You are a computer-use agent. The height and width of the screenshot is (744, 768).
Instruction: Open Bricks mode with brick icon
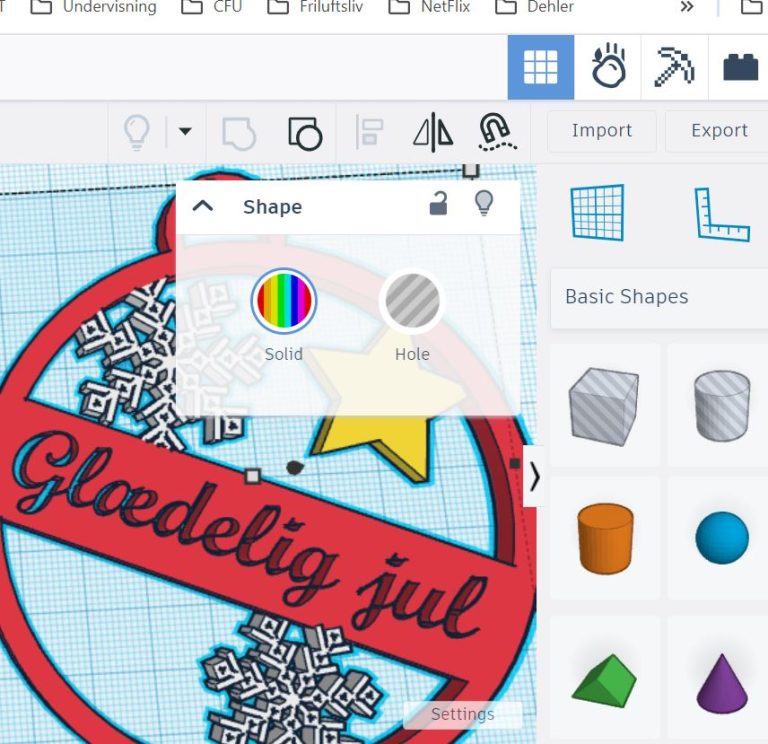tap(740, 67)
